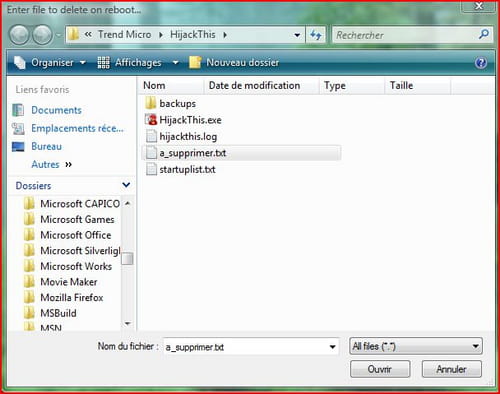The image size is (500, 394).
Task: Click the Emplacements récents icon
Action: 18,128
